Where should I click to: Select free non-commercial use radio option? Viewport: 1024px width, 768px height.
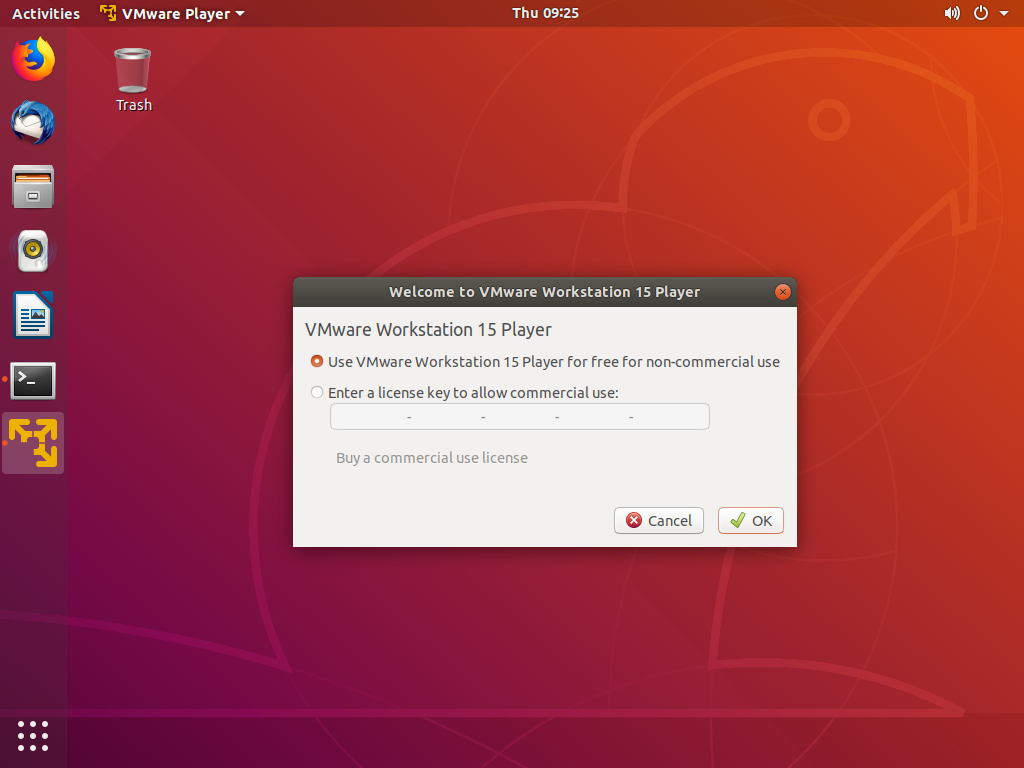pyautogui.click(x=317, y=362)
